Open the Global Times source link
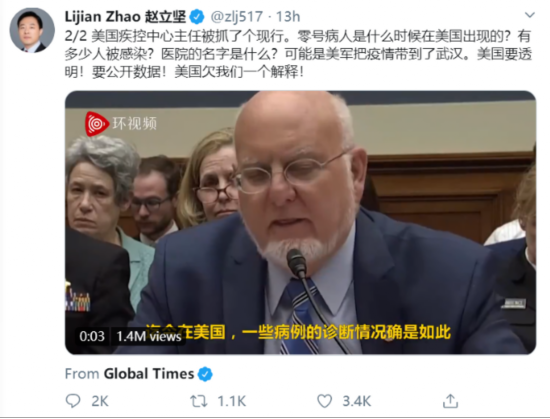Screen dimensions: 550x419 tap(149, 374)
